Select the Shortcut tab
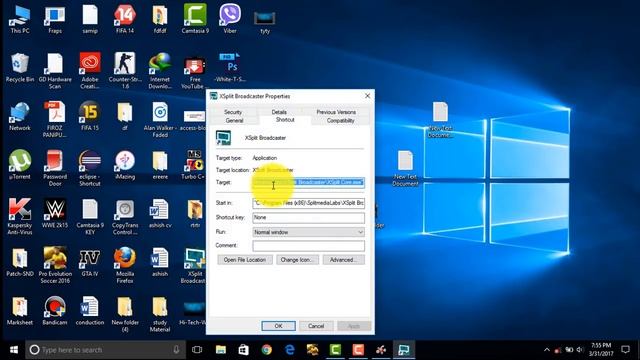 [285, 120]
